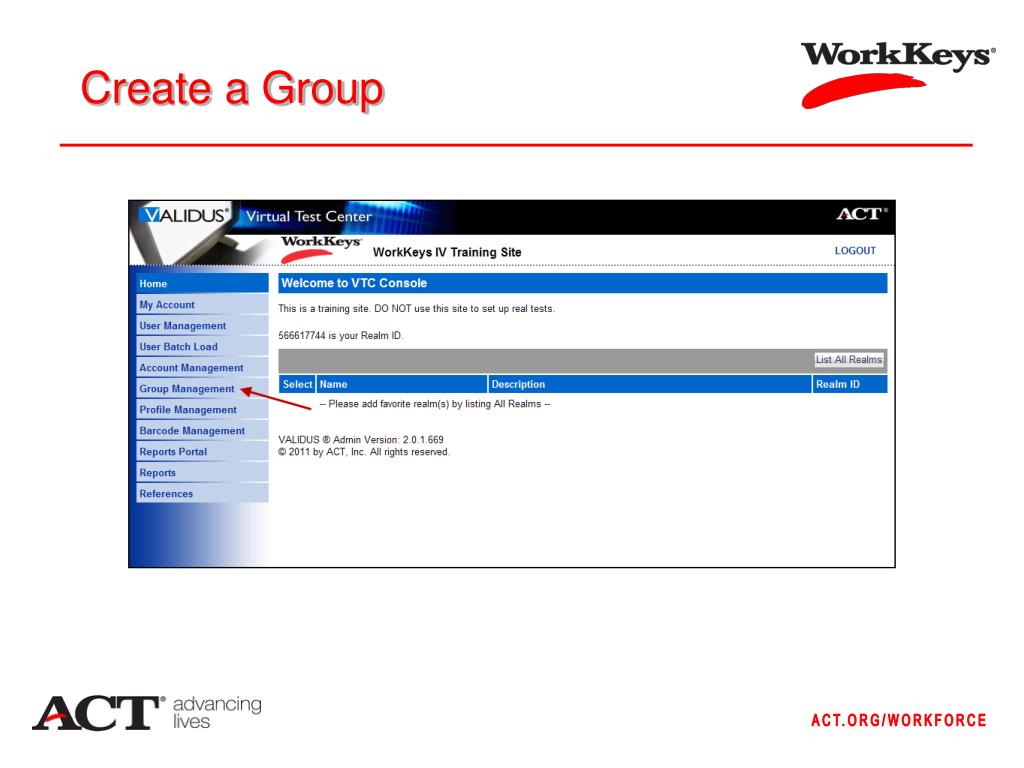This screenshot has height=768, width=1024.
Task: Click the Create a Group slide title
Action: click(x=232, y=88)
